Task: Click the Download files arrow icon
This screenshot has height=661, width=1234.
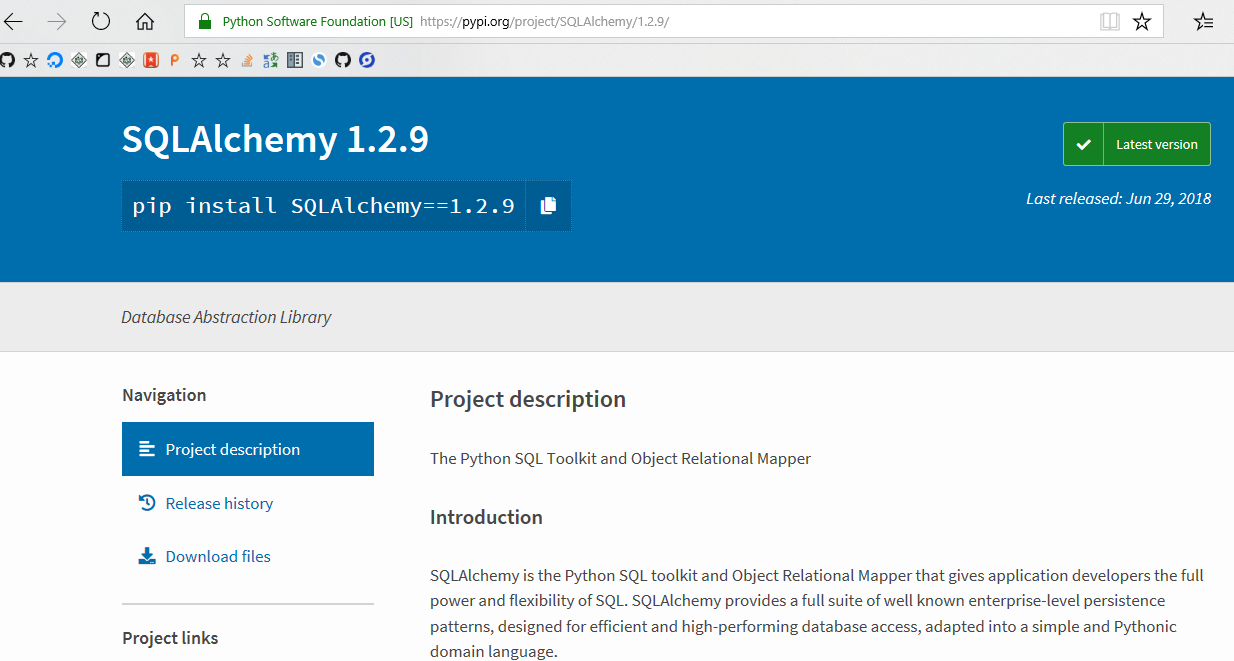Action: tap(147, 556)
